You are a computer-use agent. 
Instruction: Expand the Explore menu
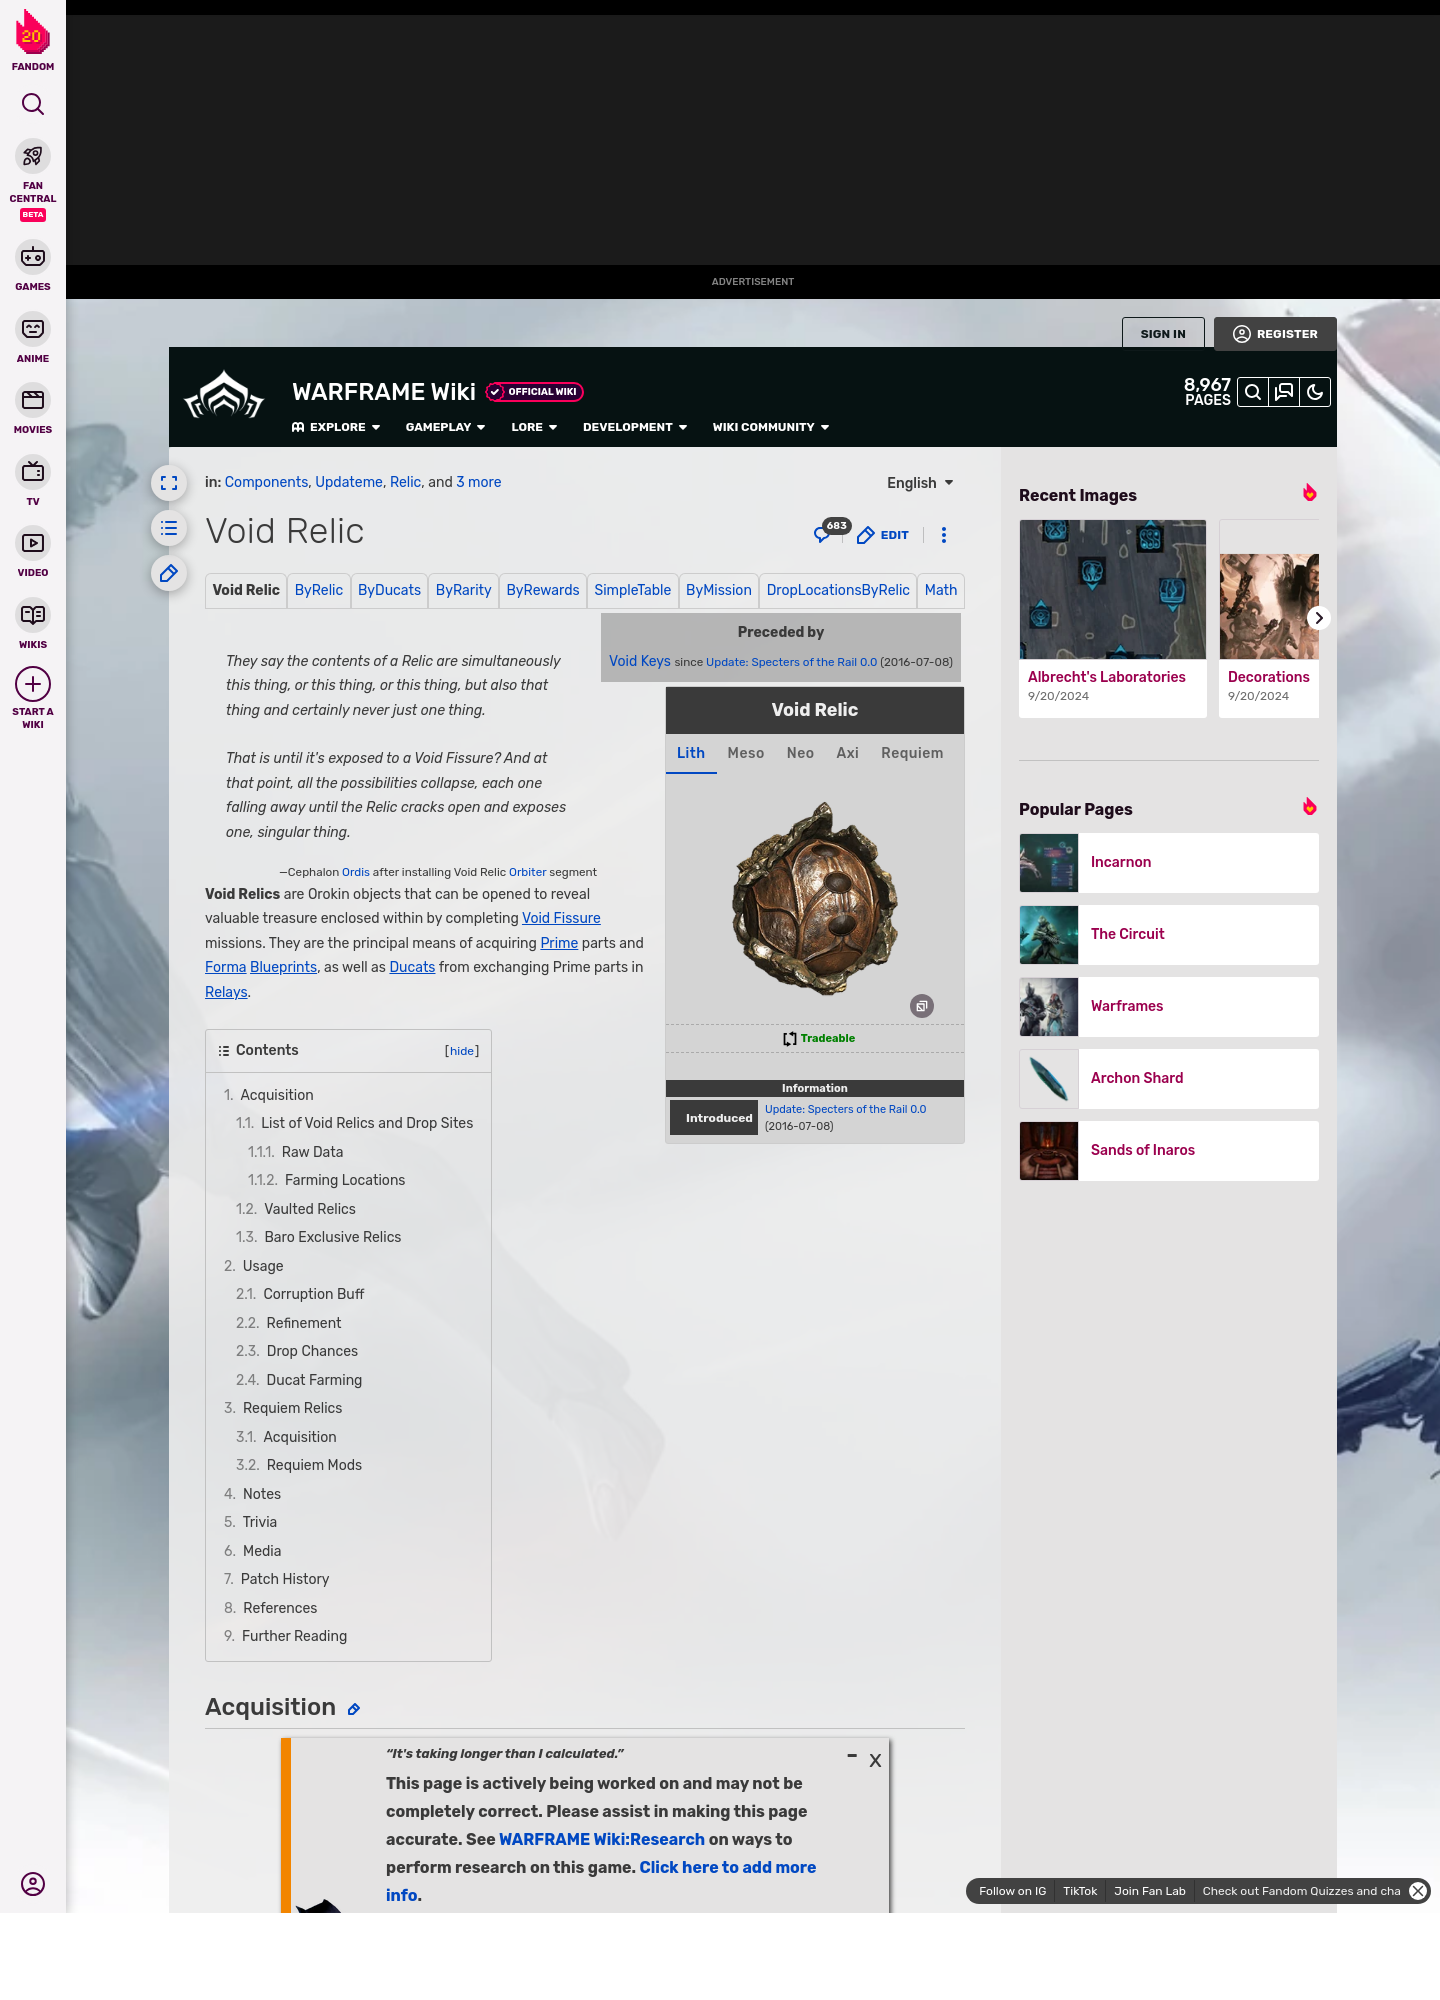336,427
